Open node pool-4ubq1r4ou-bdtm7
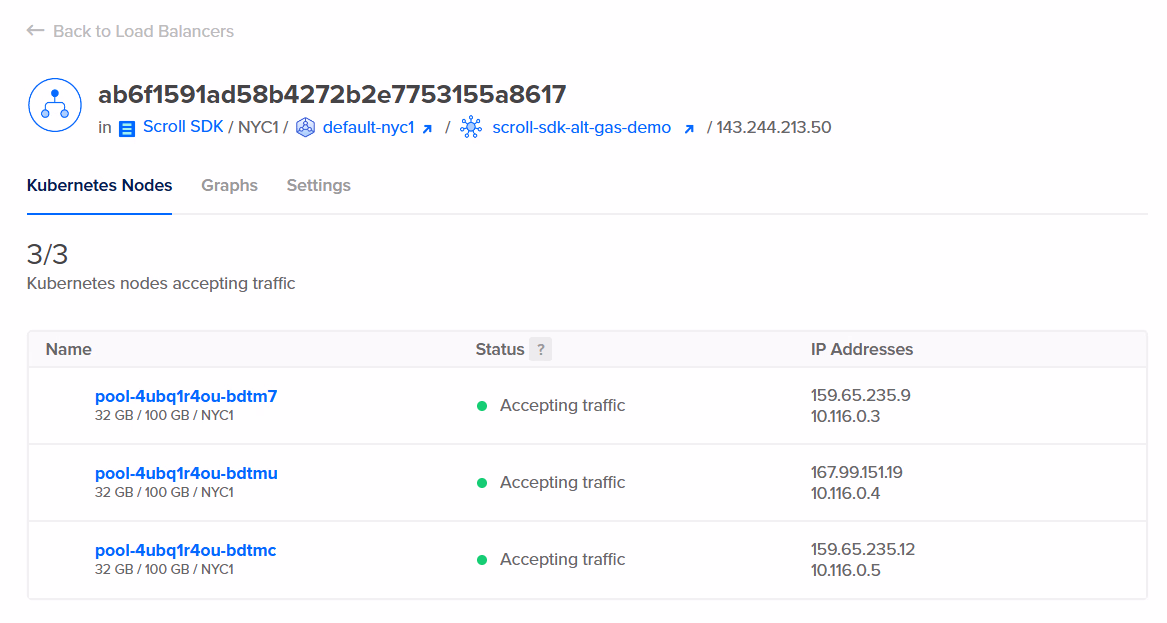Image resolution: width=1167 pixels, height=623 pixels. click(186, 396)
